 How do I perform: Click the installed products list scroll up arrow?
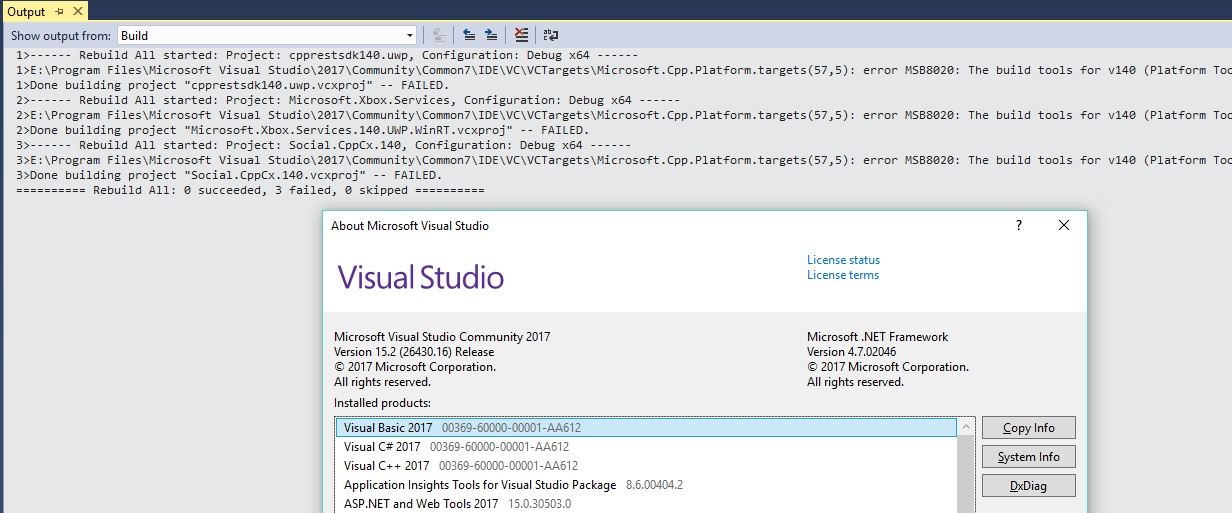(x=967, y=426)
